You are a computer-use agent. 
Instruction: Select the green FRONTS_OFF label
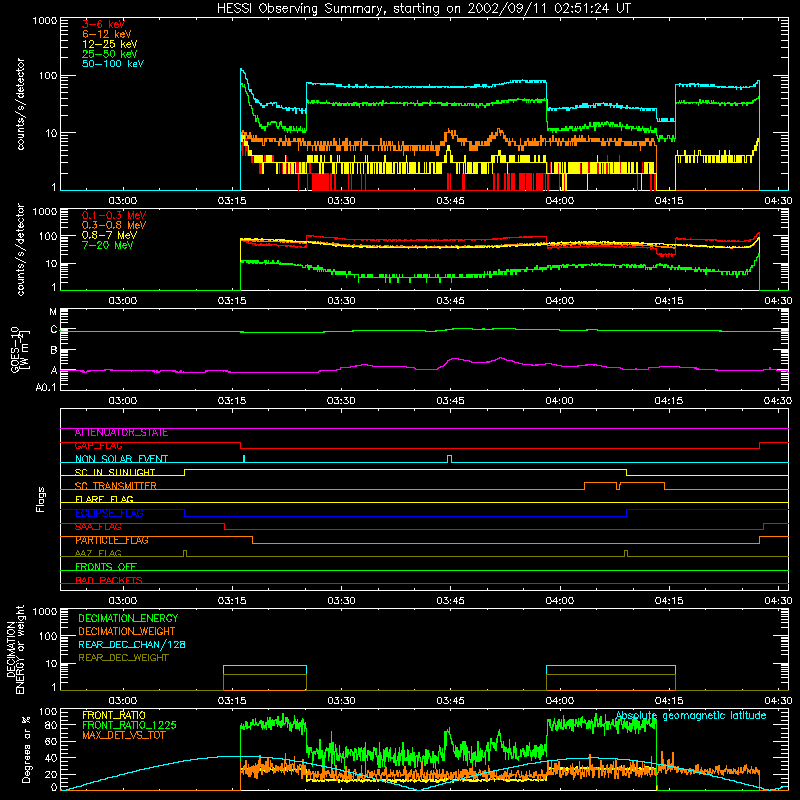pos(106,567)
